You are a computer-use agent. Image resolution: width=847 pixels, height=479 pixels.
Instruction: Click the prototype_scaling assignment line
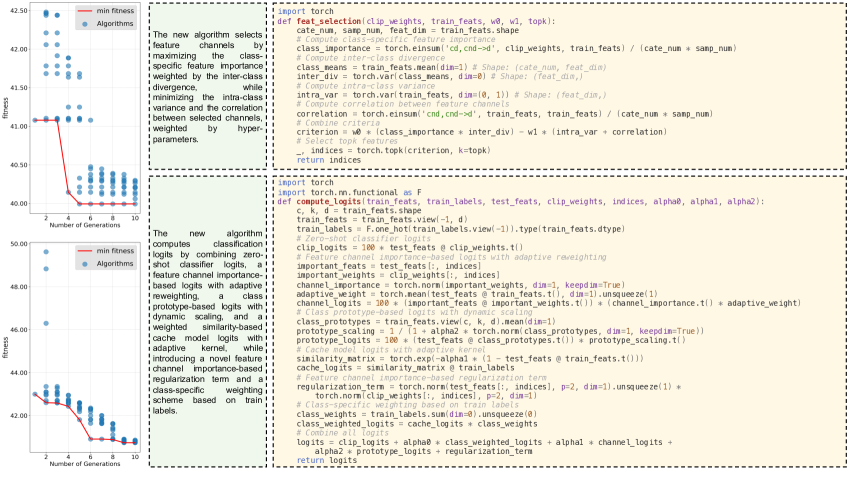point(498,331)
